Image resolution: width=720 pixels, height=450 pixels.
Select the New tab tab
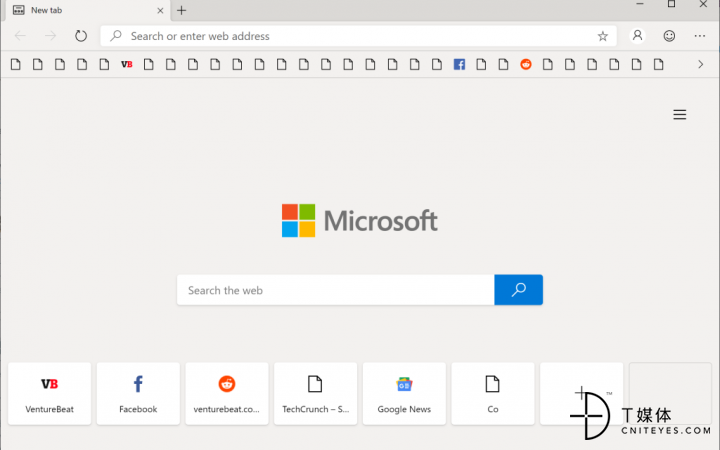[87, 10]
